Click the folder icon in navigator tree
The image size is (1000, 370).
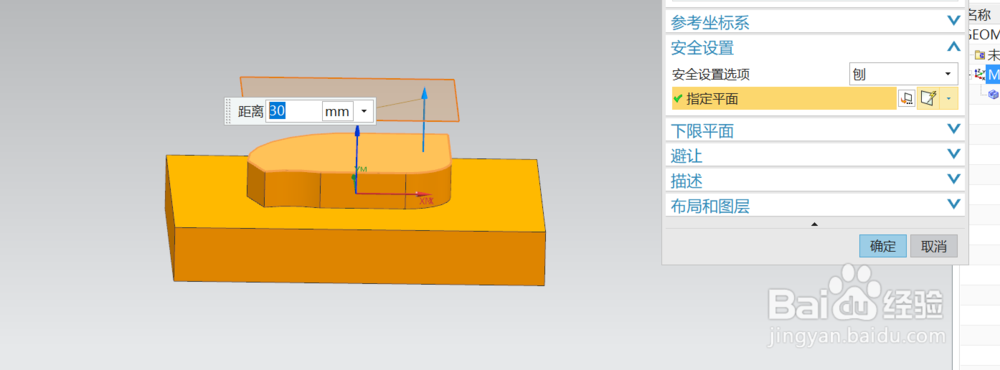point(980,56)
